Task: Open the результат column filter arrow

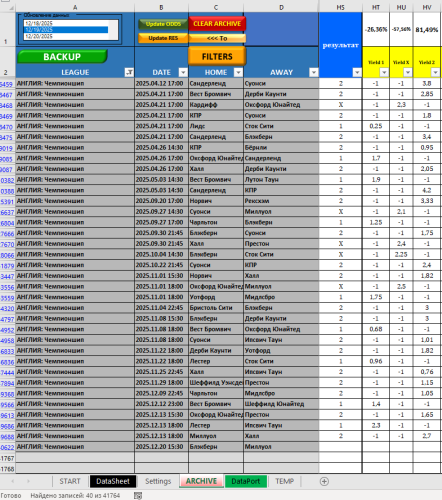Action: pos(357,72)
